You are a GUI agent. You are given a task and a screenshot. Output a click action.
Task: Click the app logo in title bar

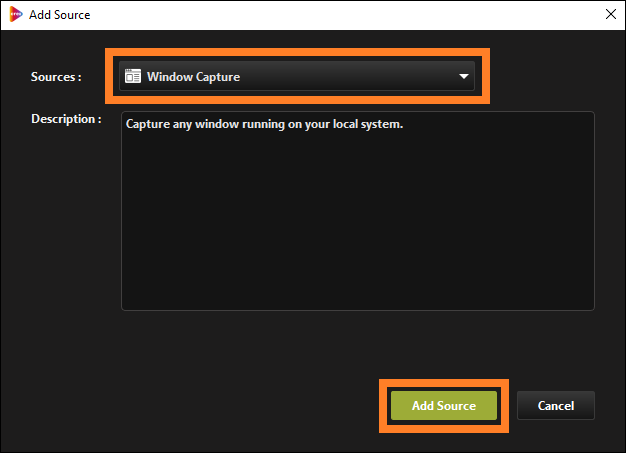coord(16,14)
